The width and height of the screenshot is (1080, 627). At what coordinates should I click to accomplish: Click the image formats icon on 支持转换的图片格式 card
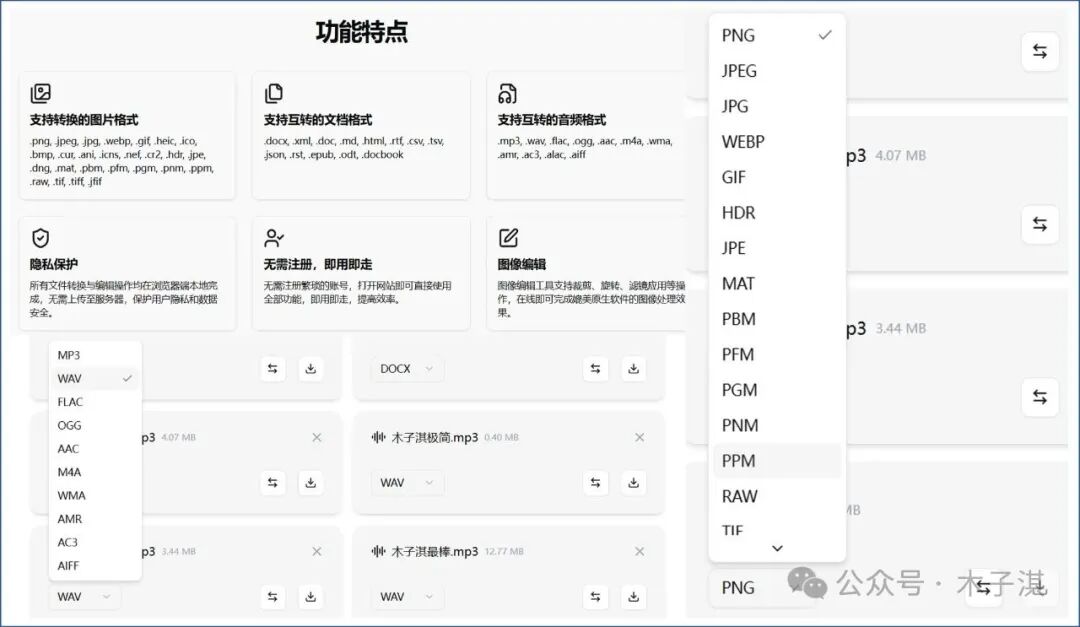pos(40,92)
